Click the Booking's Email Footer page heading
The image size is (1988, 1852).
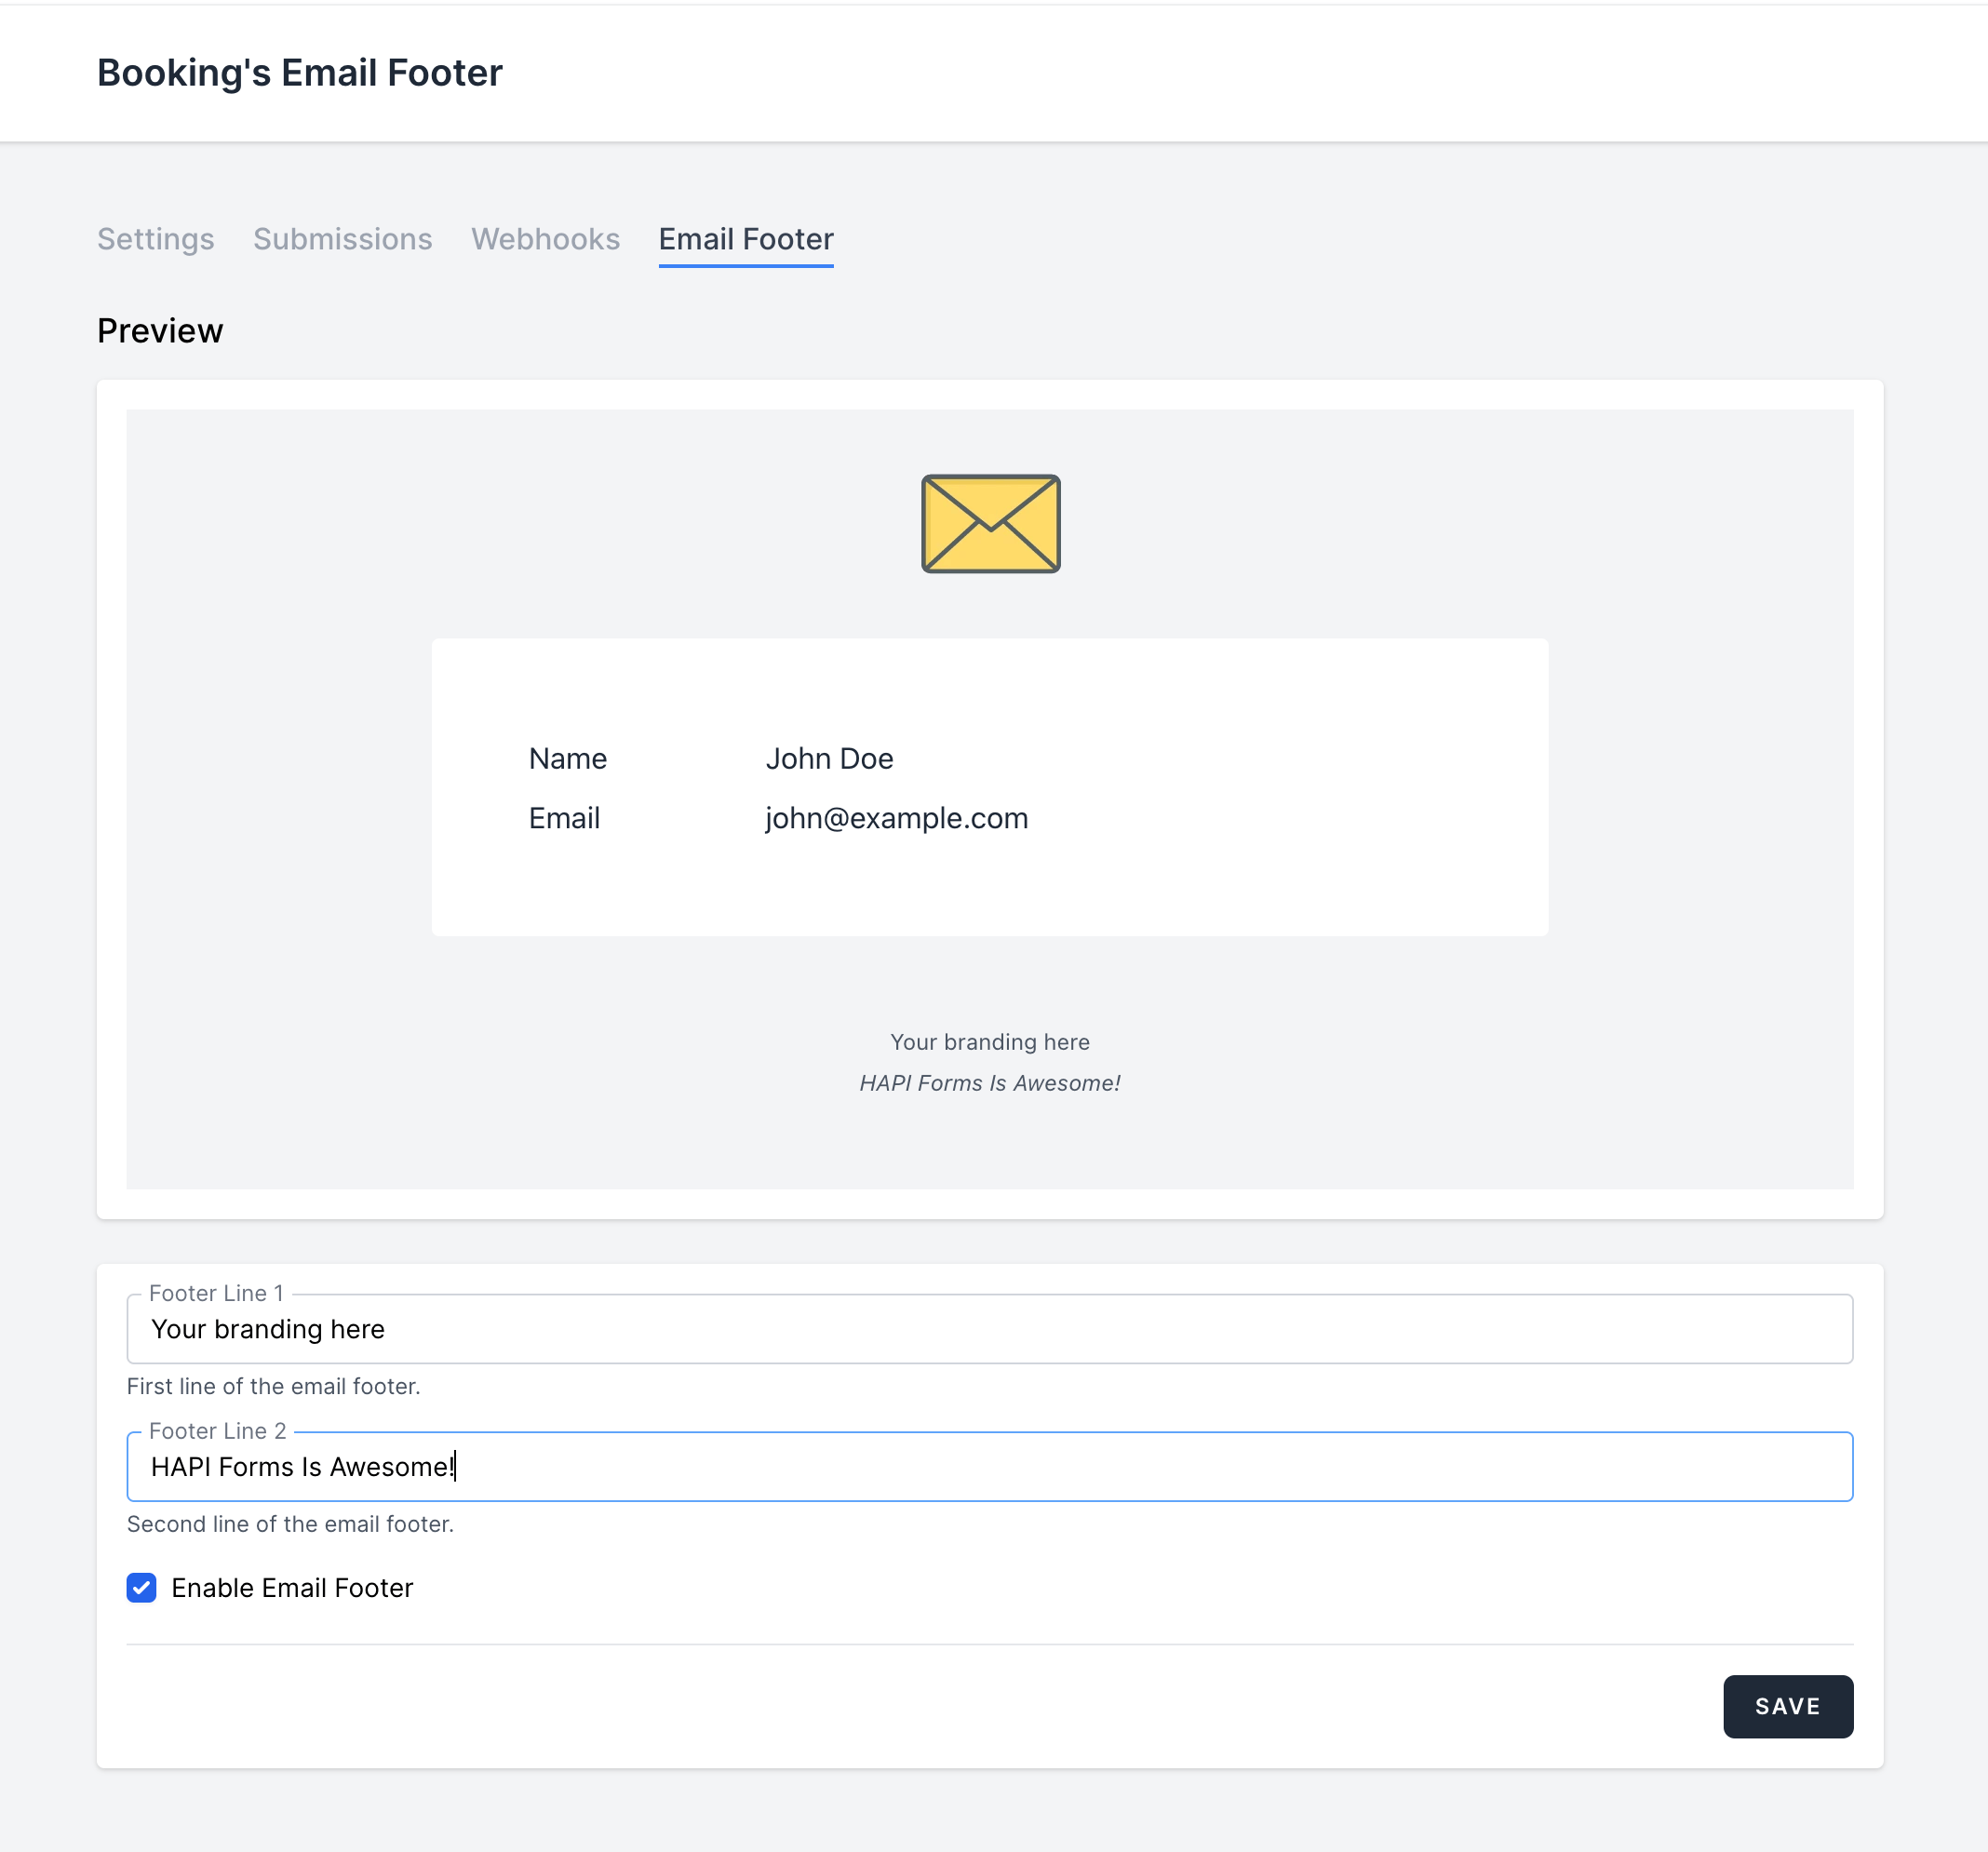click(x=300, y=72)
